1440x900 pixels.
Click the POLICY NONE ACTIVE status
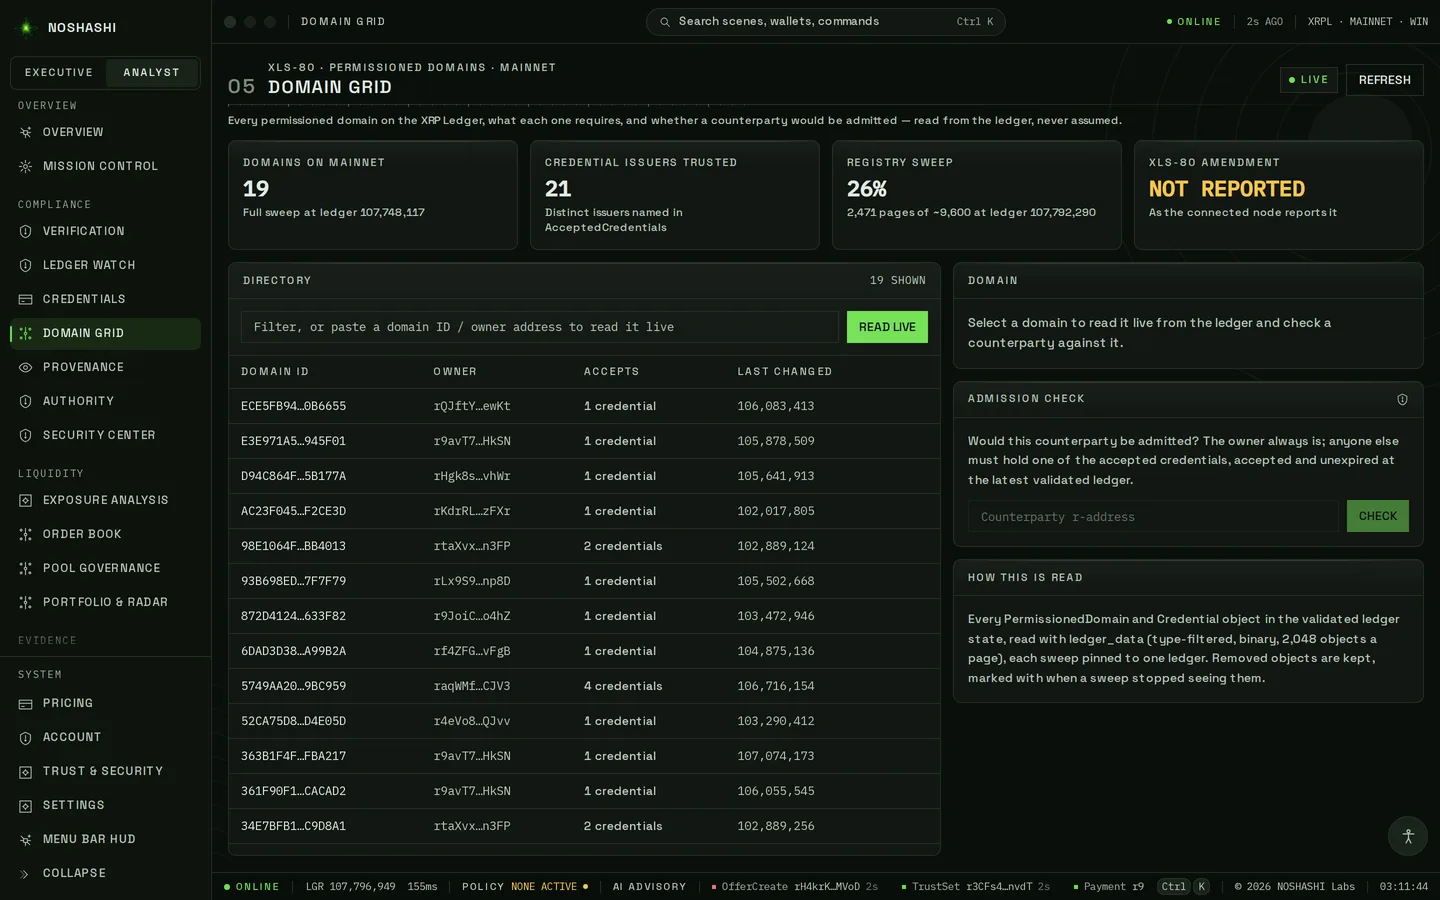[525, 886]
